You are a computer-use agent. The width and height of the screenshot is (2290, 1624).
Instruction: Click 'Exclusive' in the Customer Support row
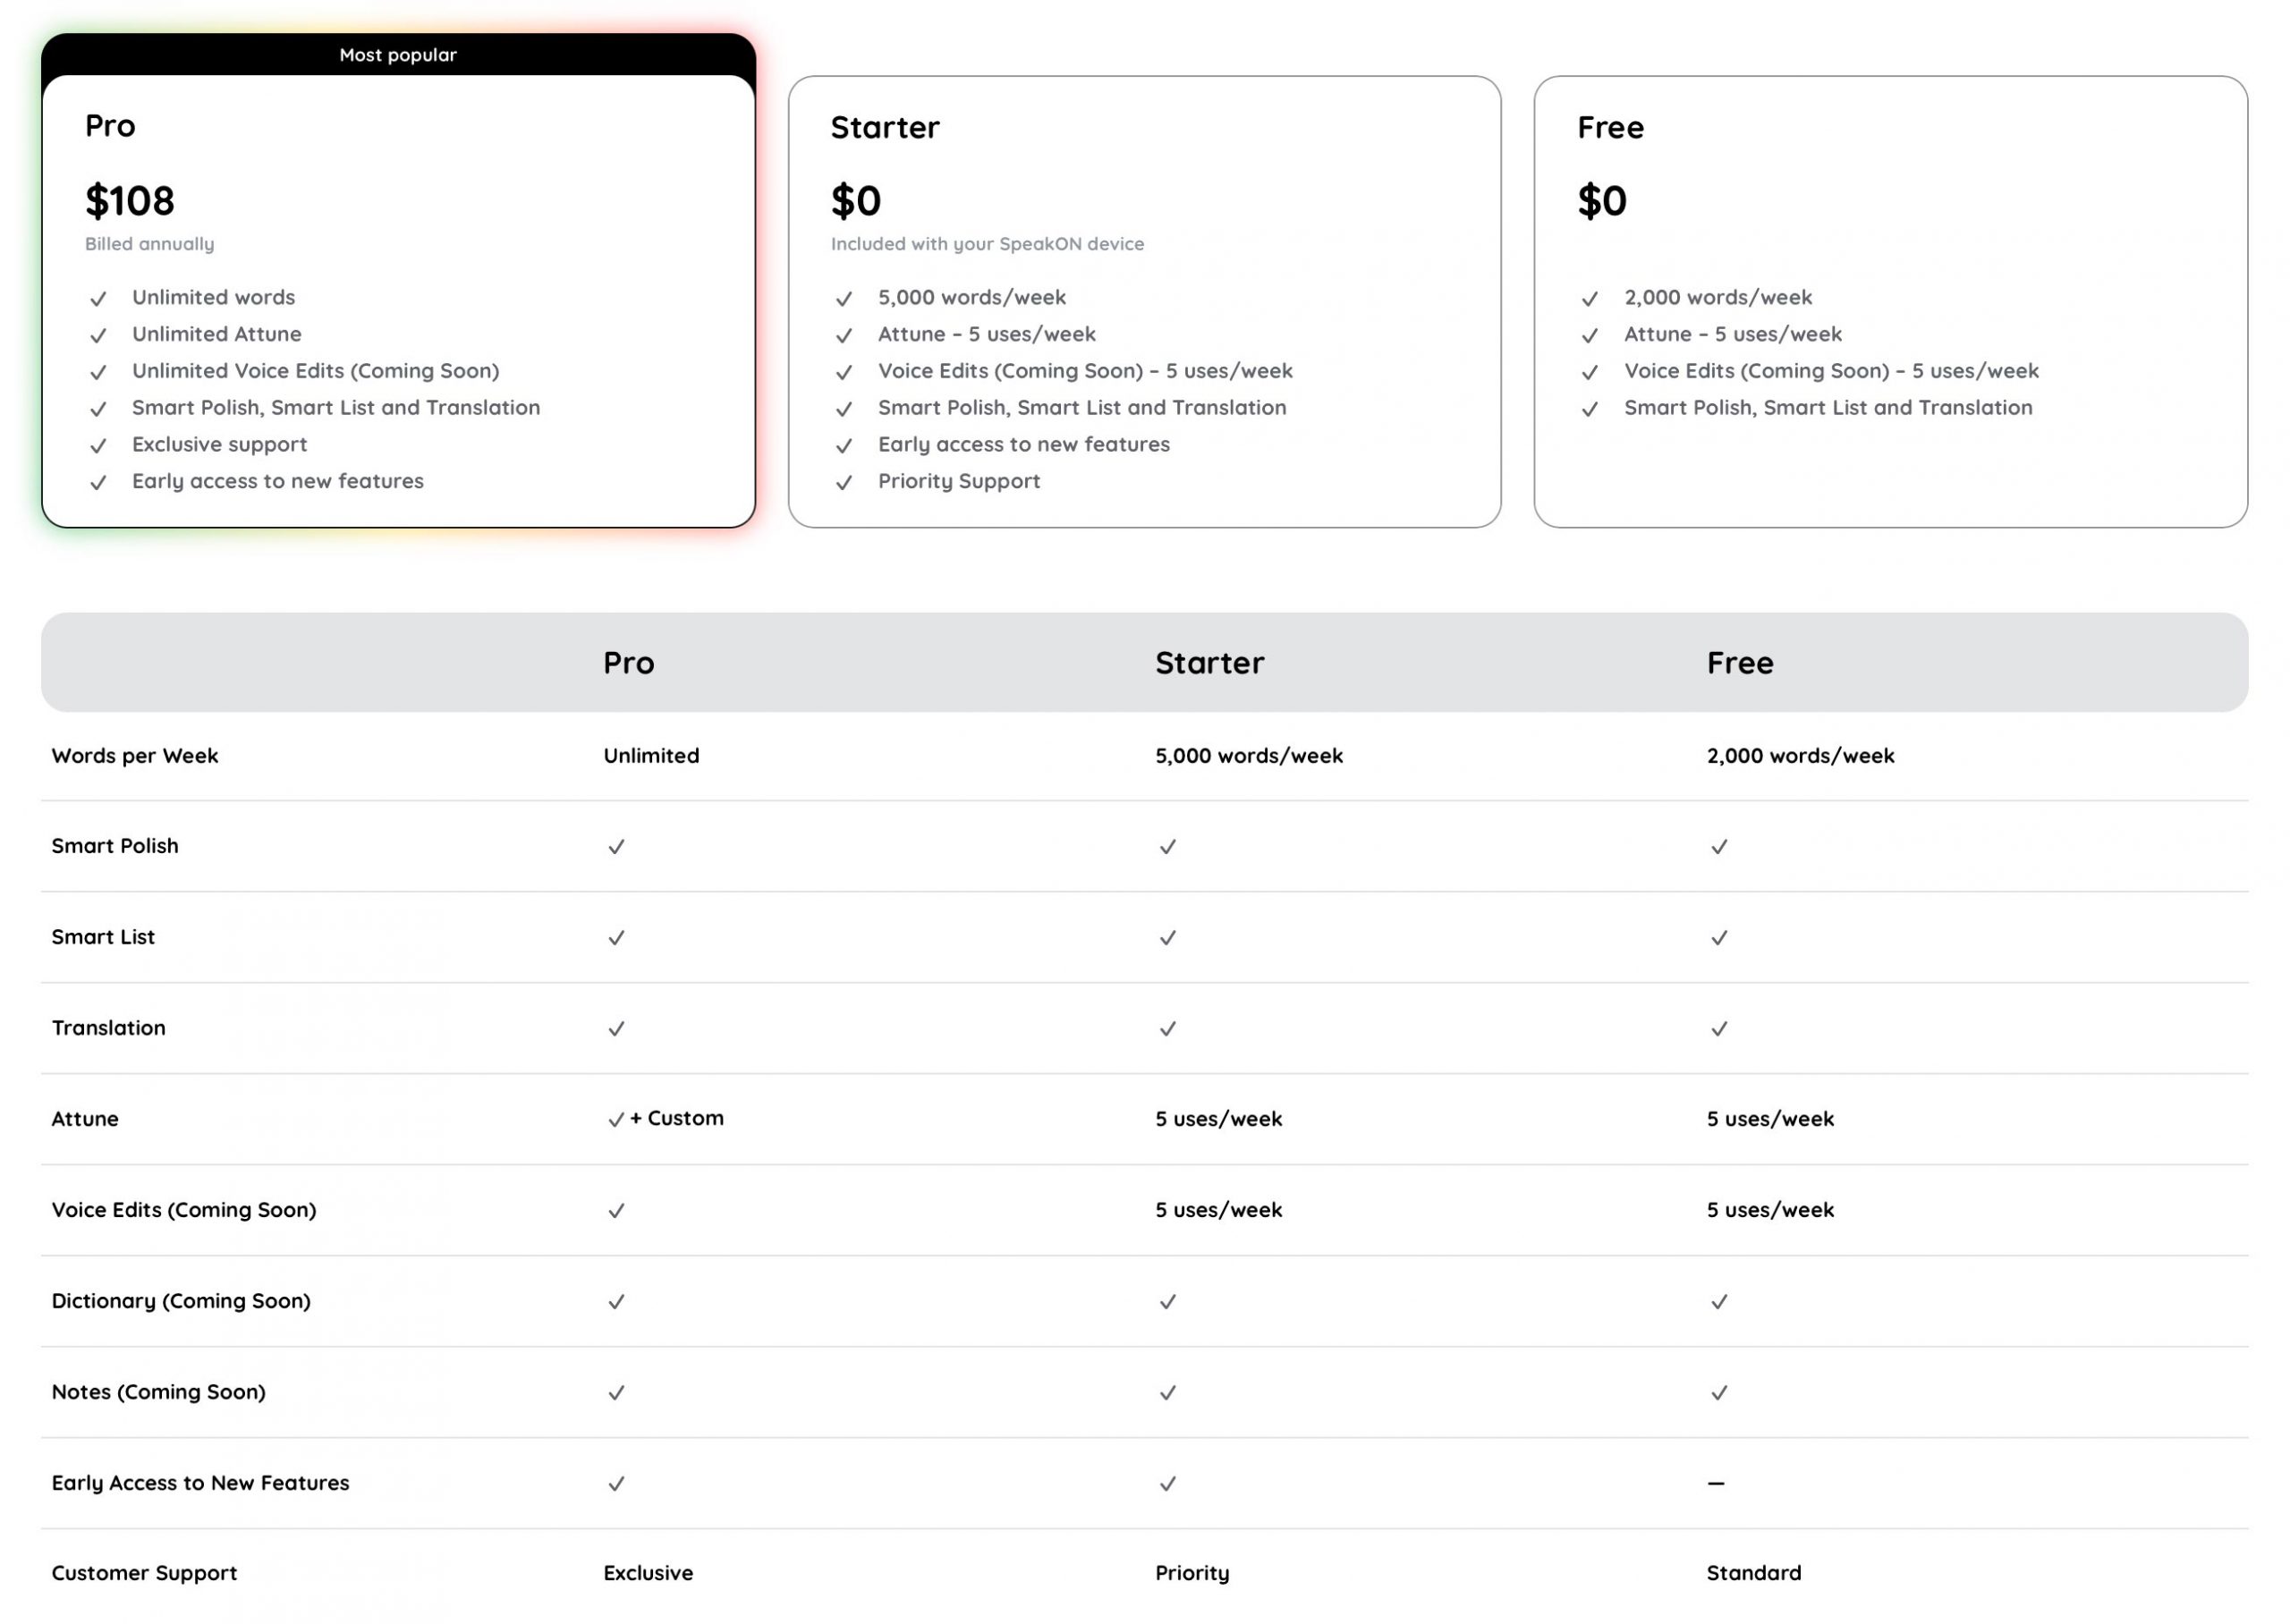click(648, 1573)
